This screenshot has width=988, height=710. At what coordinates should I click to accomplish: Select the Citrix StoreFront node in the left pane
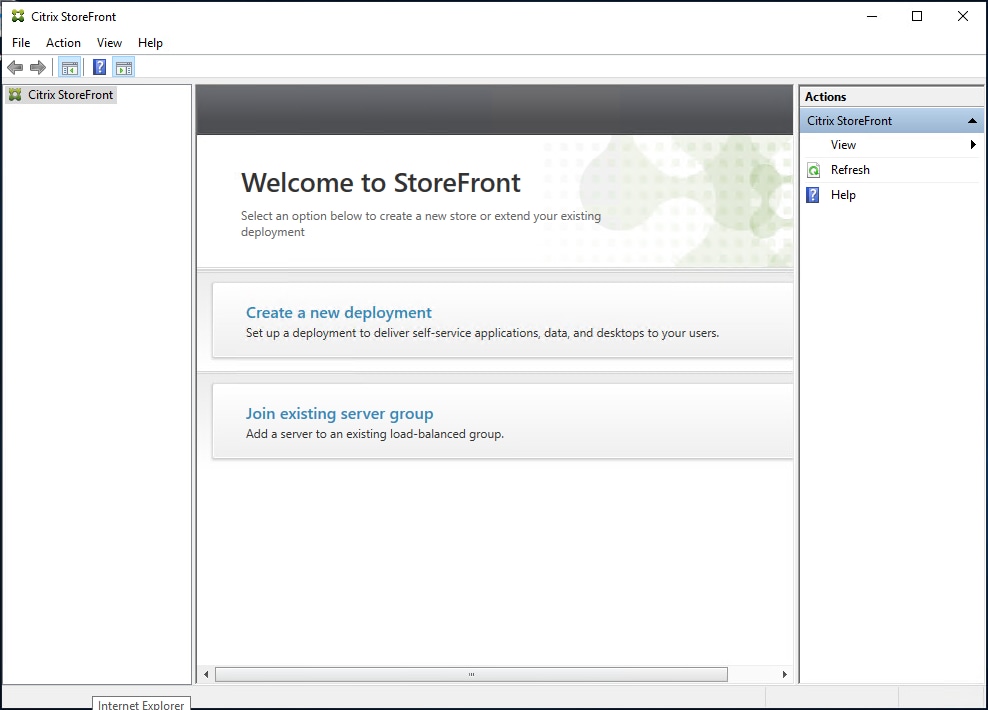(71, 94)
